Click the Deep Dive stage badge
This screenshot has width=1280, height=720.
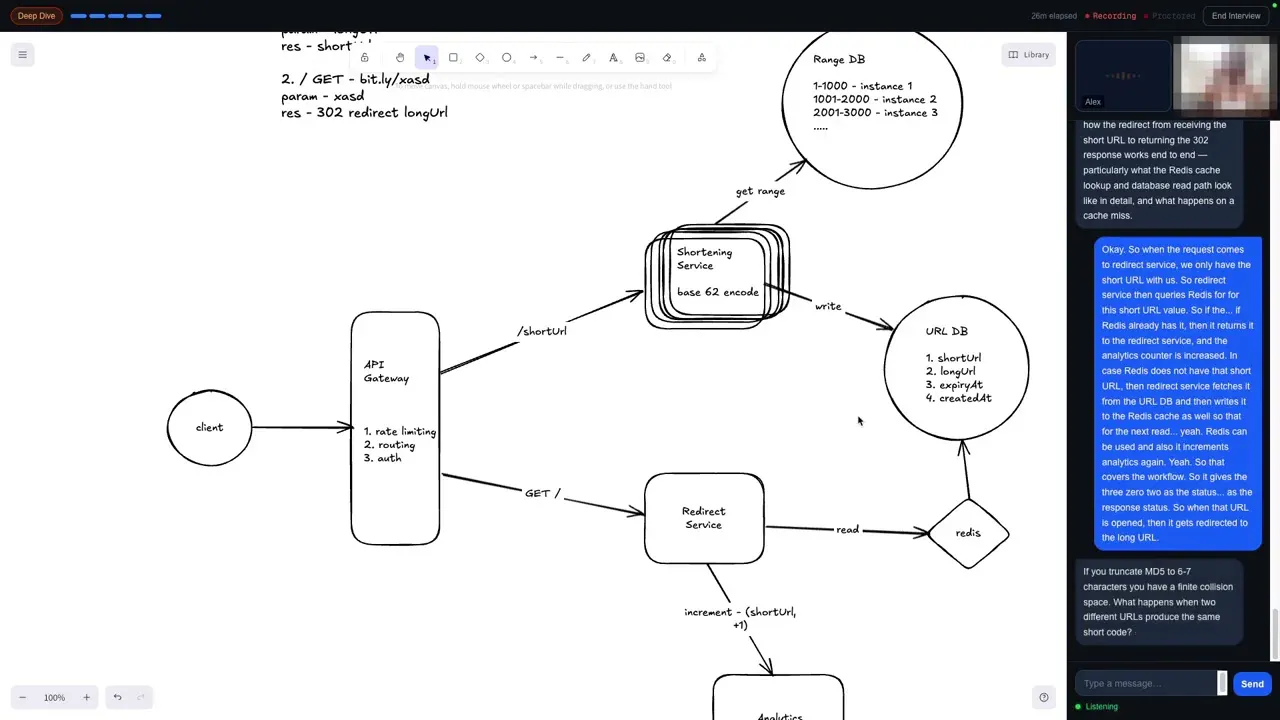[x=36, y=16]
